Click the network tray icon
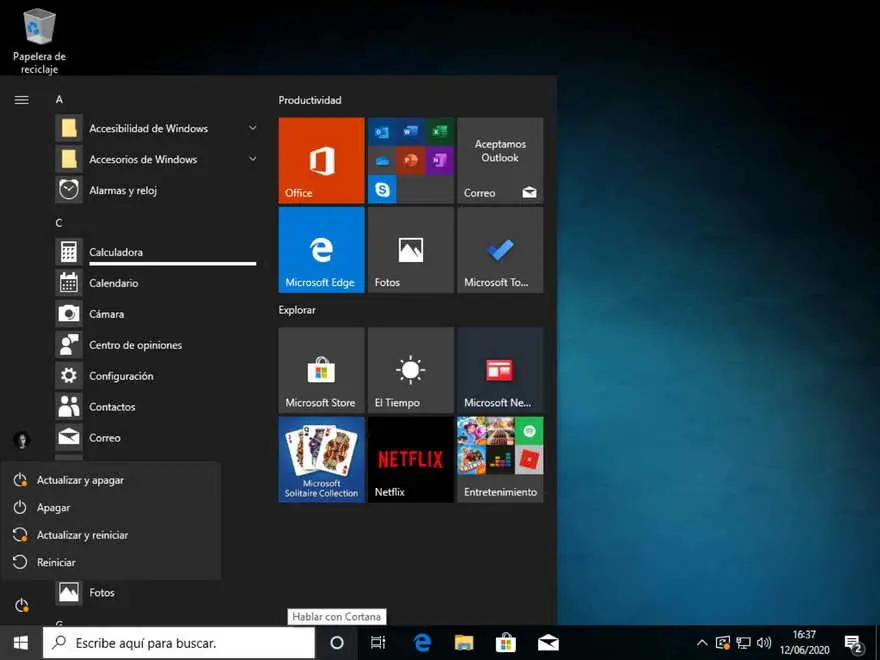The height and width of the screenshot is (660, 880). pyautogui.click(x=744, y=643)
